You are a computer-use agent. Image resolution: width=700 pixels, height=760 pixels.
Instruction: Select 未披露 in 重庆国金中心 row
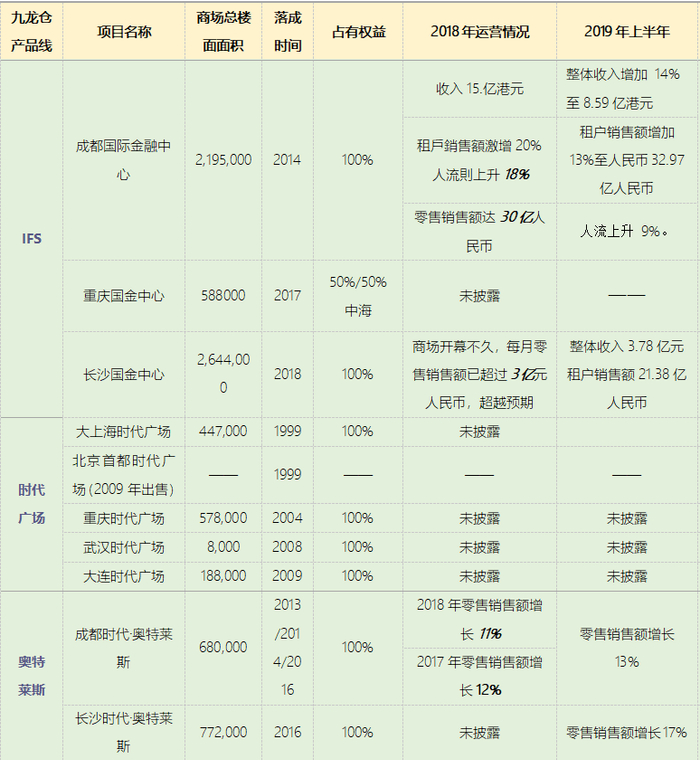tap(479, 296)
